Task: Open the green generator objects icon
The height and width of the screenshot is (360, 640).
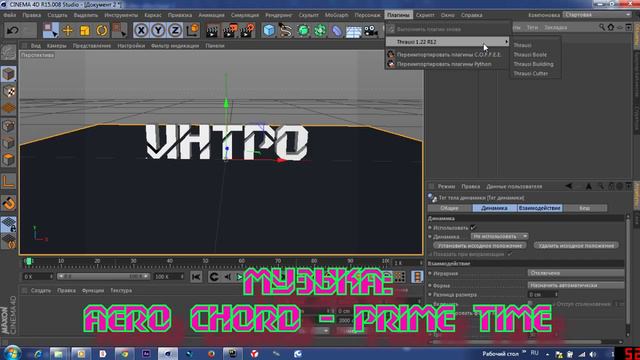Action: click(x=303, y=31)
